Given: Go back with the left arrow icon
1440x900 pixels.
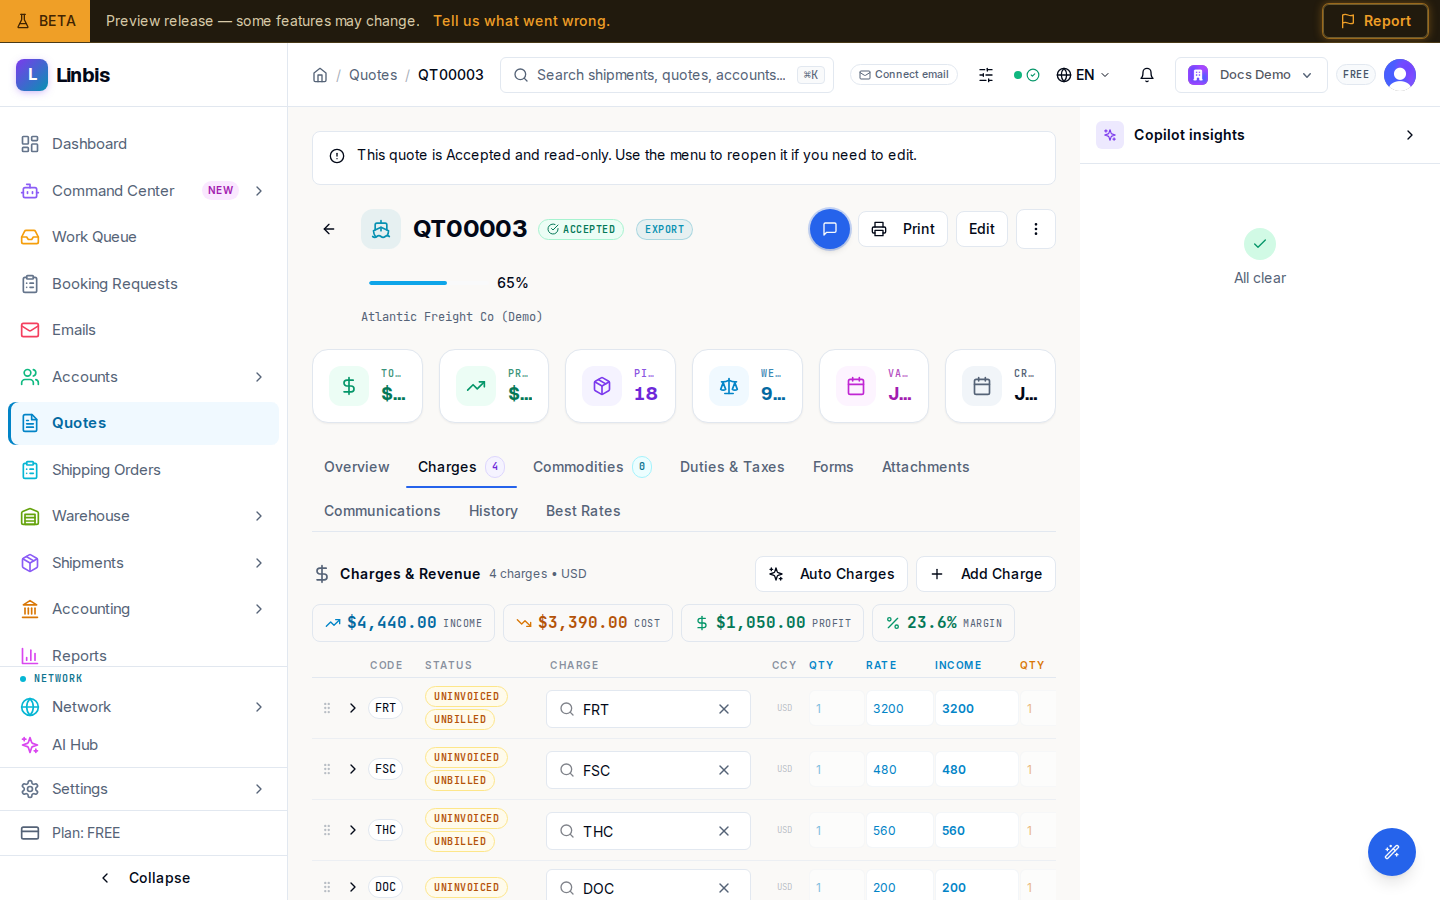Looking at the screenshot, I should click(329, 229).
